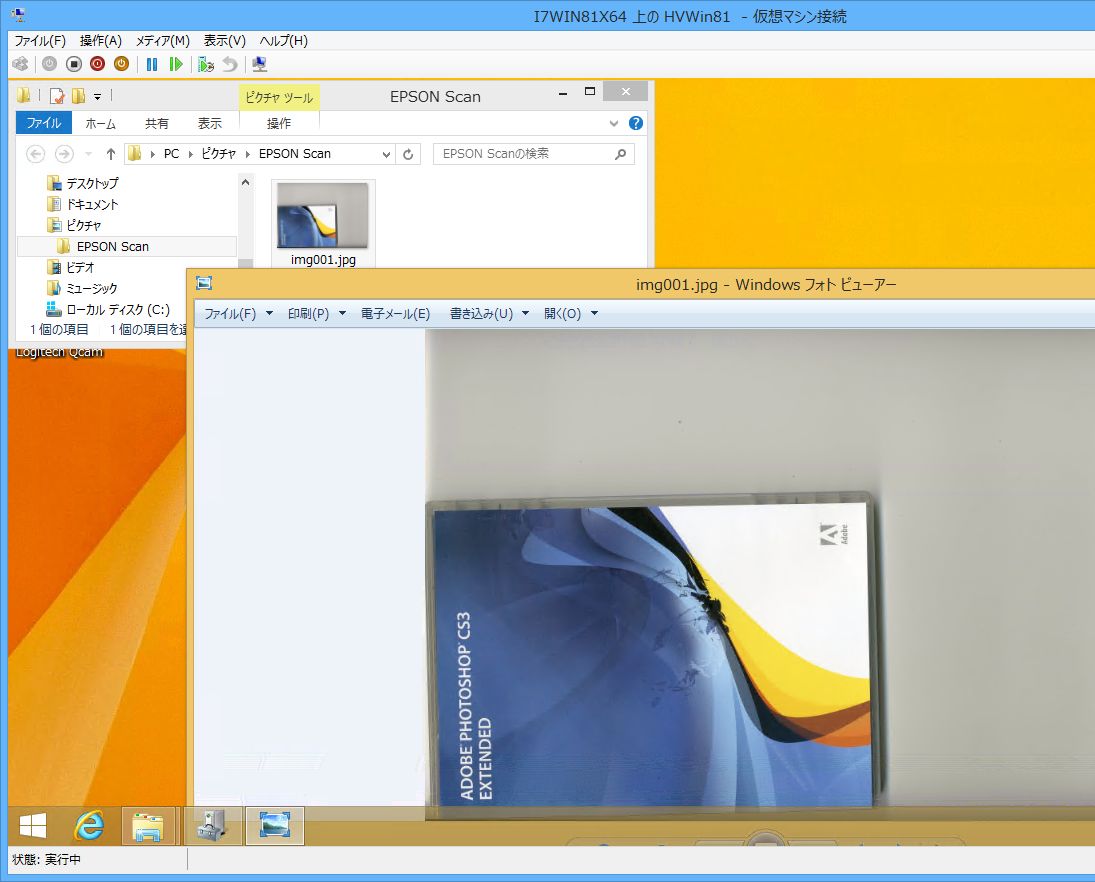Viewport: 1095px width, 882px height.
Task: Click the grey Start VM power icon
Action: pyautogui.click(x=50, y=64)
